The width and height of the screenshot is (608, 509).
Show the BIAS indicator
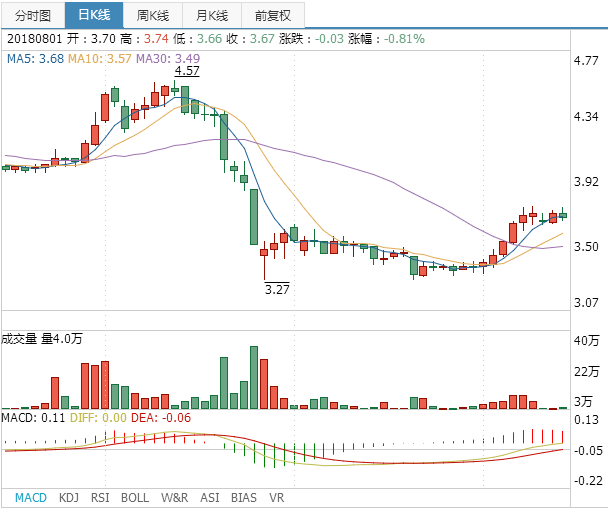(244, 497)
